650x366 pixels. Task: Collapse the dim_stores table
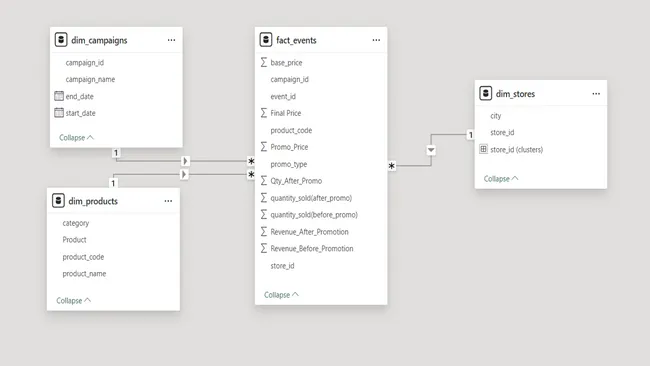click(501, 179)
